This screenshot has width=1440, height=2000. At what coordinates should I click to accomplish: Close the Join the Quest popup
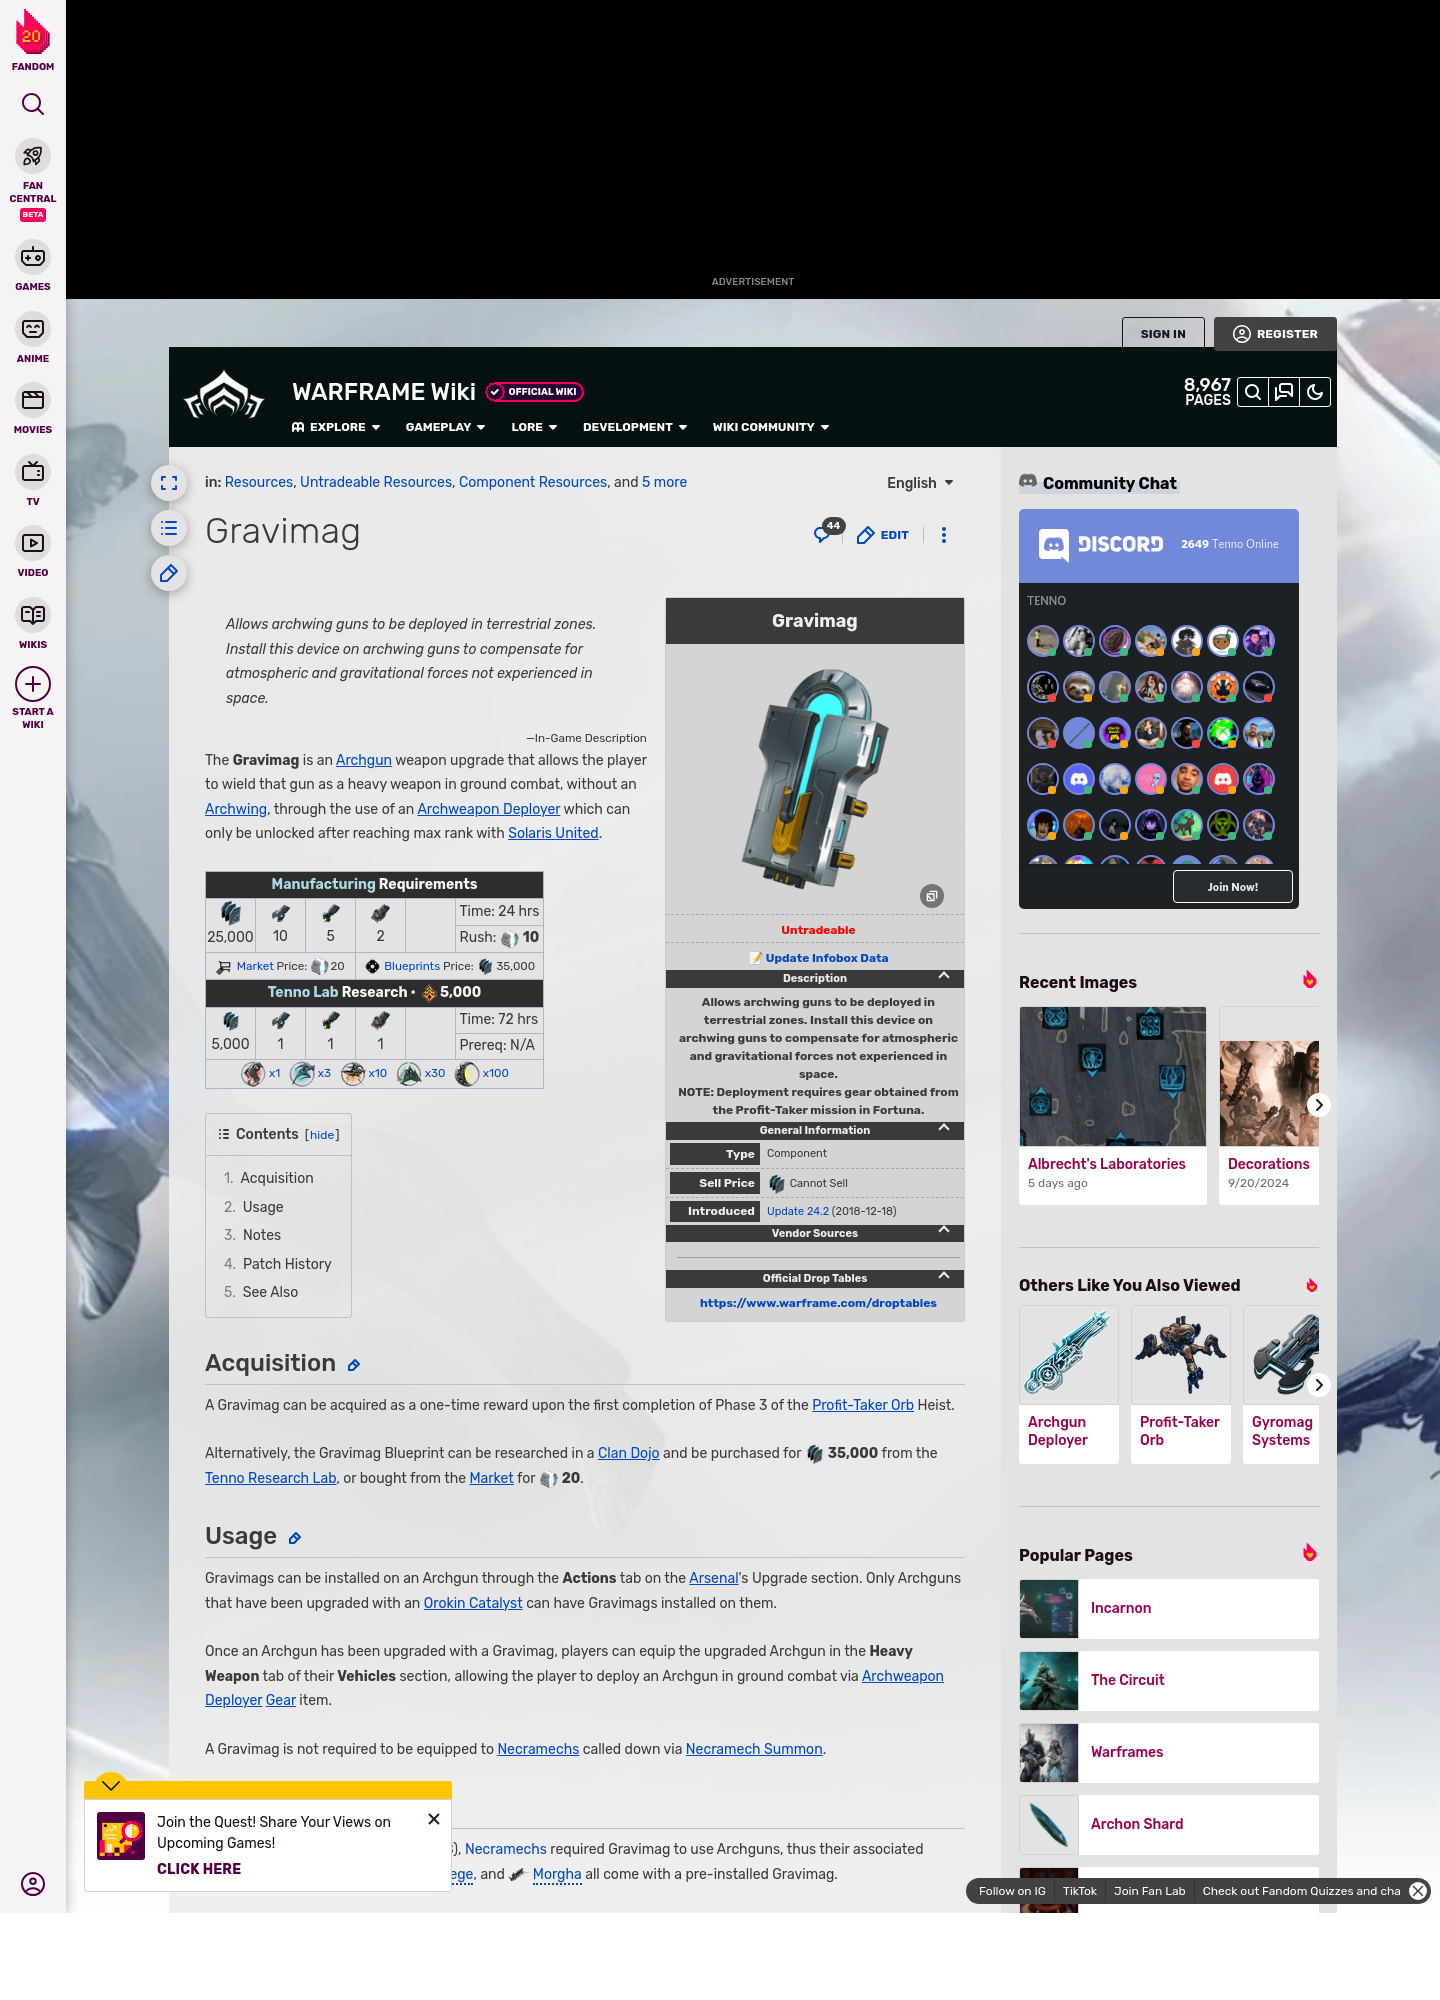point(434,1819)
